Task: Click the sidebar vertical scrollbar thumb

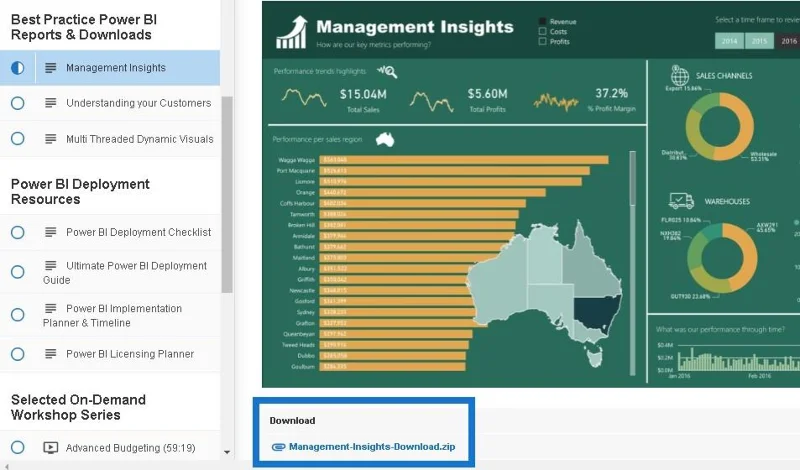Action: 227,194
